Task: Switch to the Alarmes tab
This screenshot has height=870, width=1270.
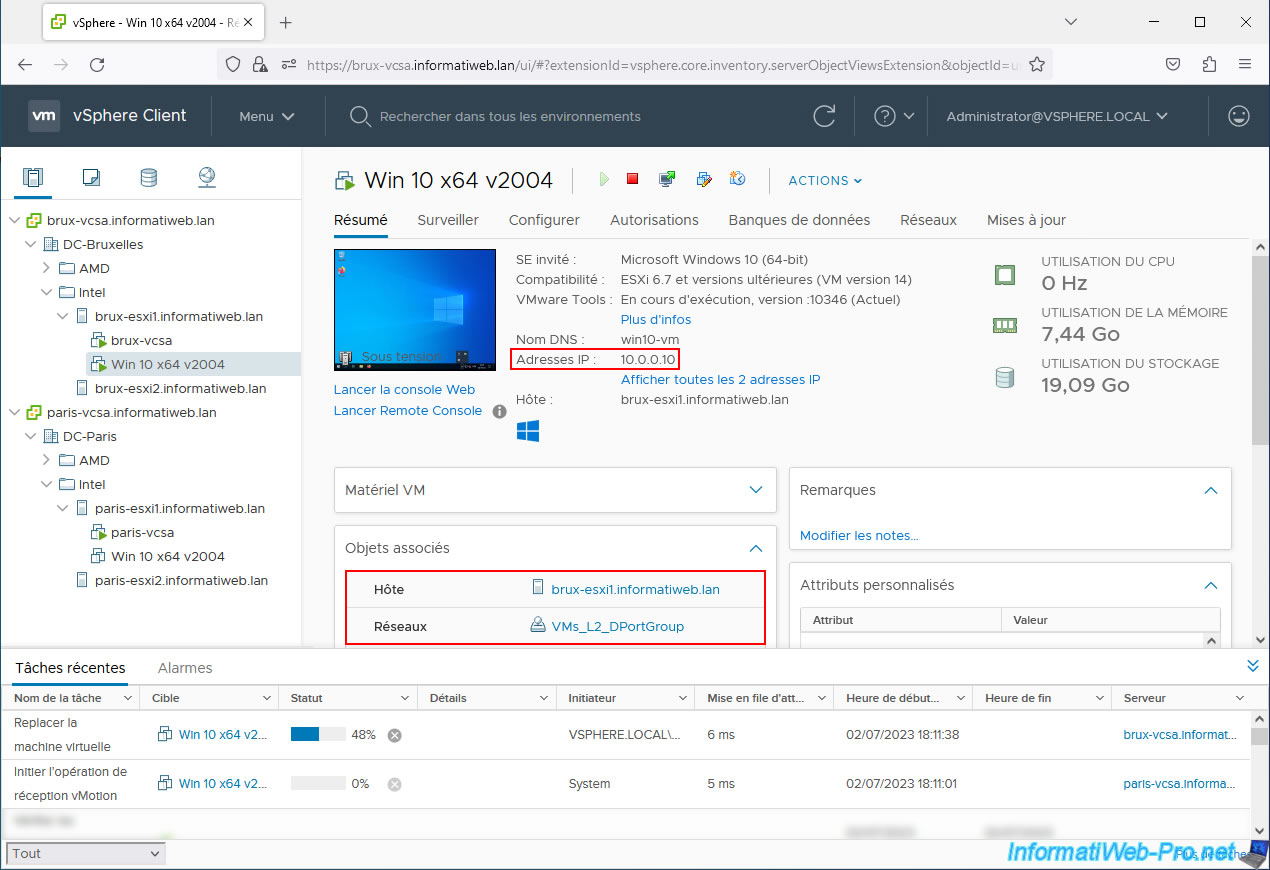Action: [x=185, y=668]
